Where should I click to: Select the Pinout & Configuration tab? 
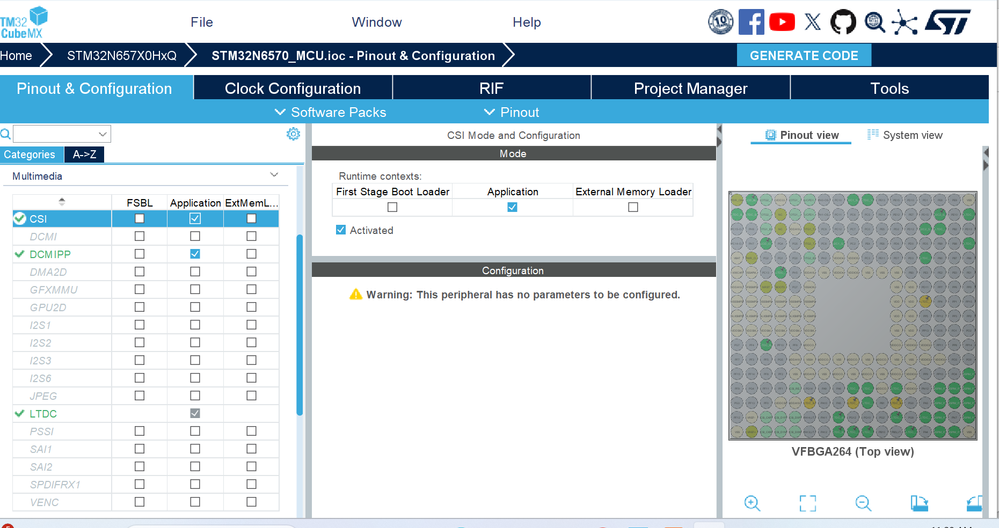96,89
